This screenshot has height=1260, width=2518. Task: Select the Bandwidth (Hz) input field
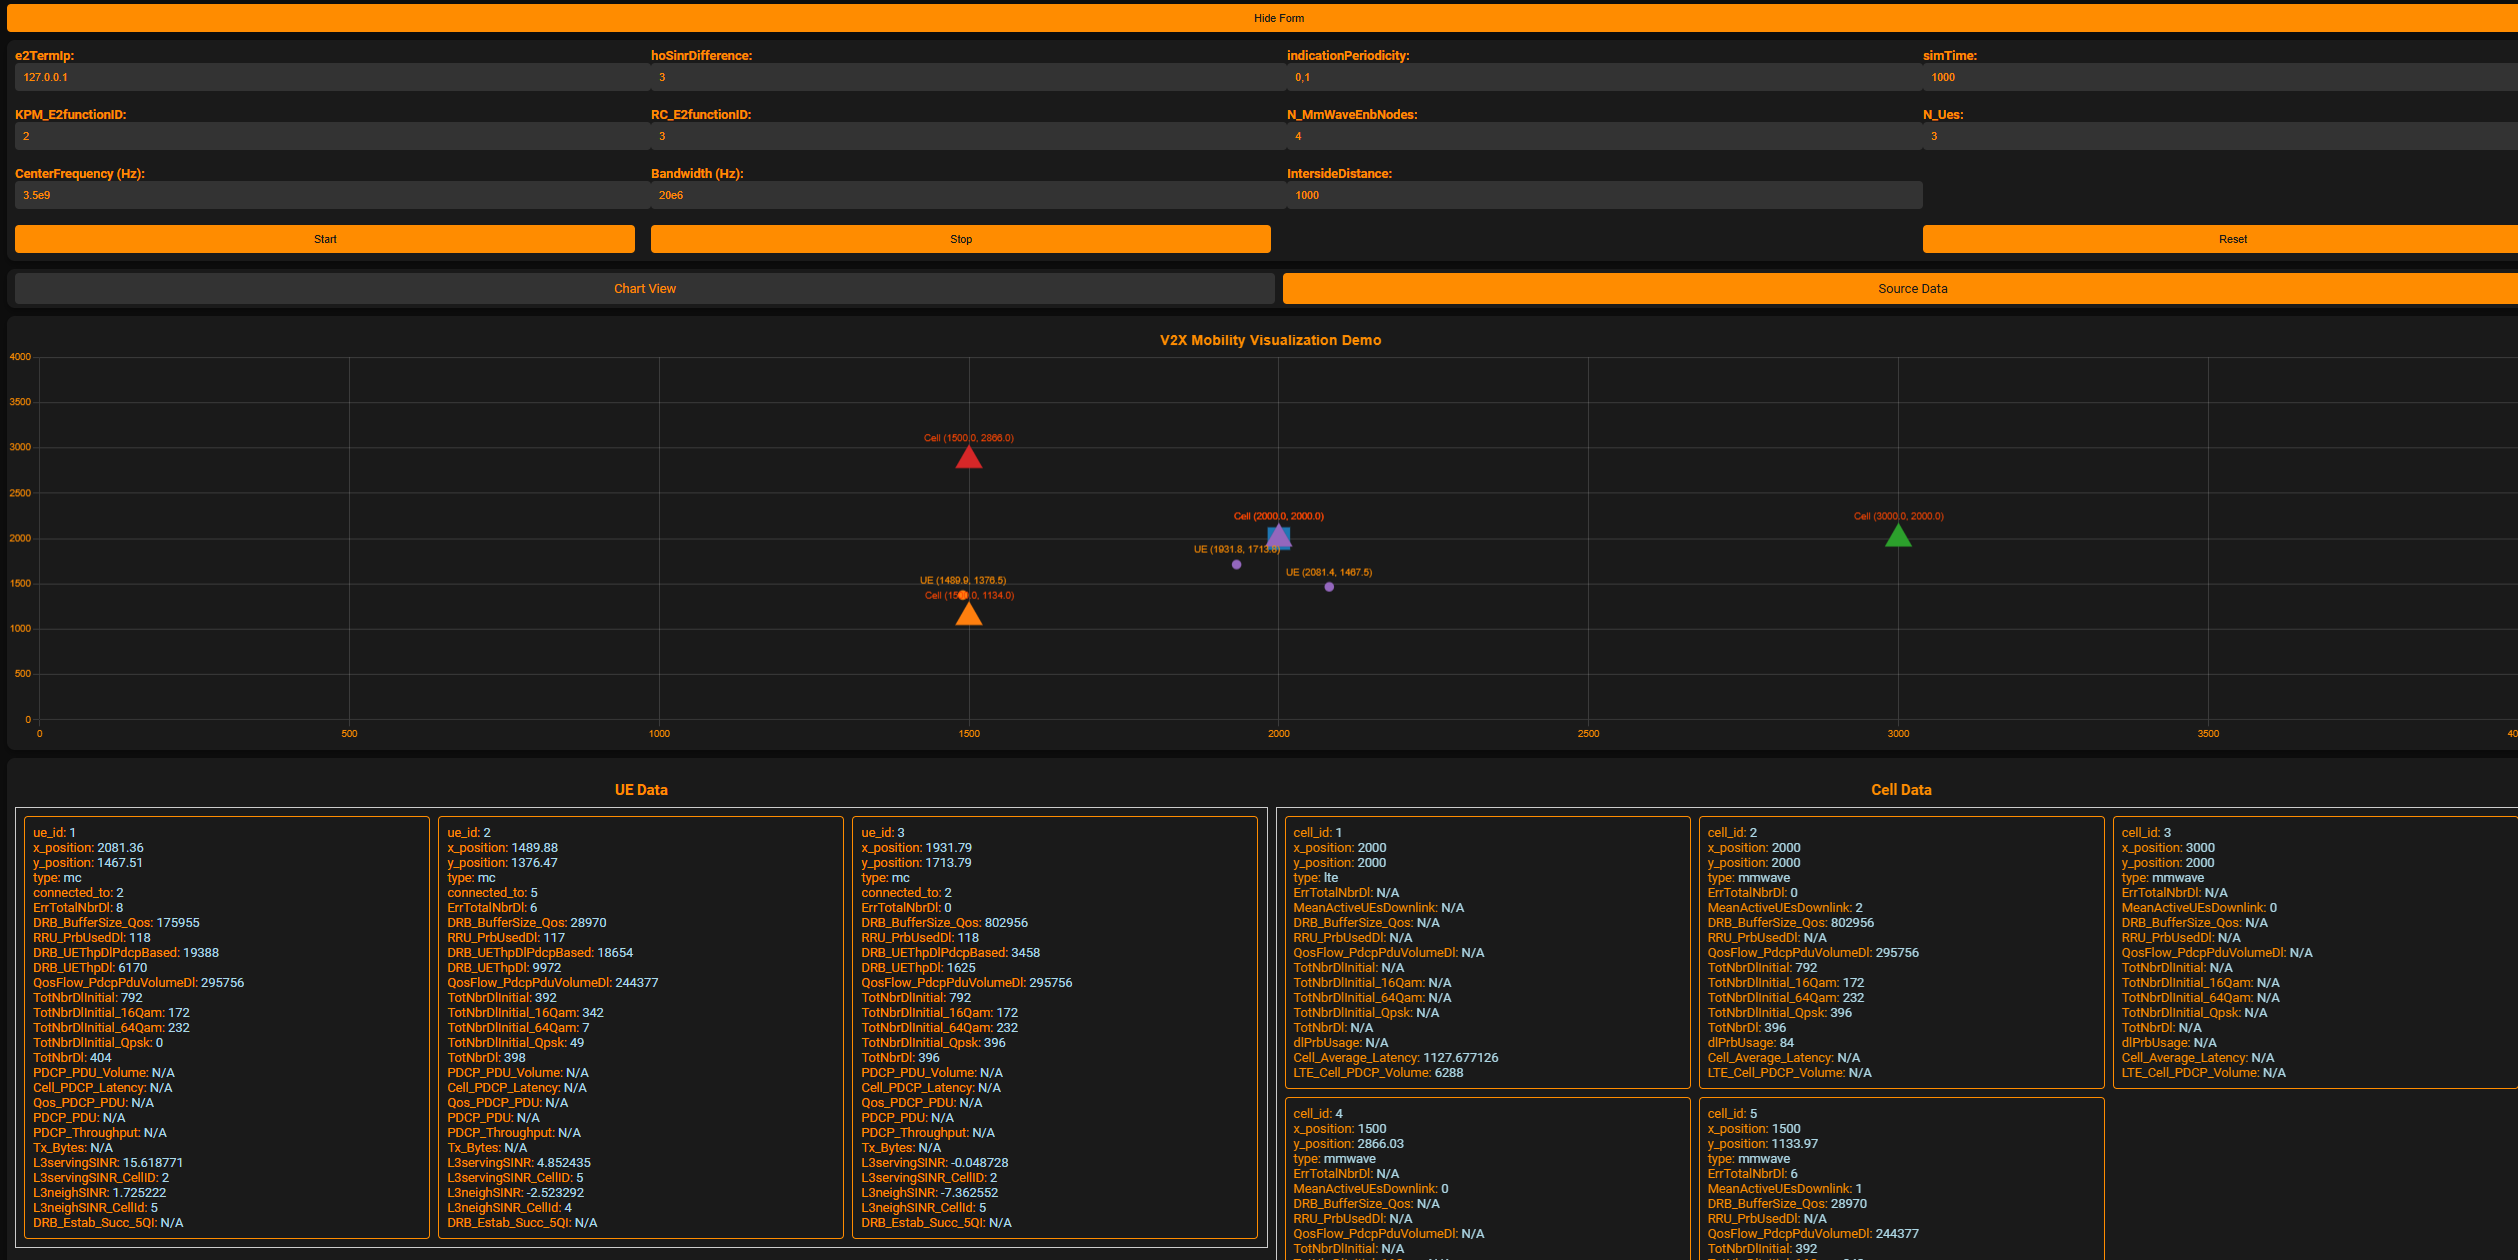[x=967, y=196]
